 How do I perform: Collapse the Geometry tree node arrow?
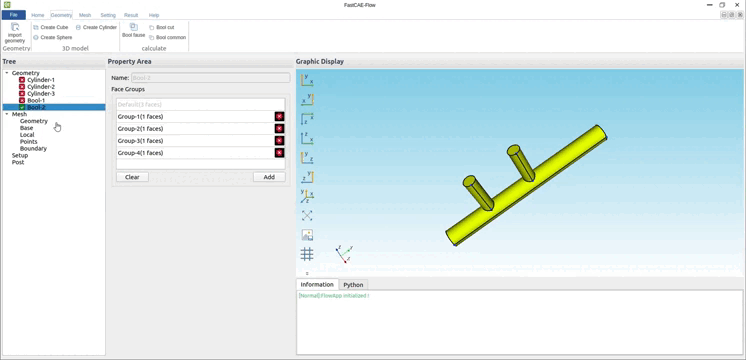7,73
